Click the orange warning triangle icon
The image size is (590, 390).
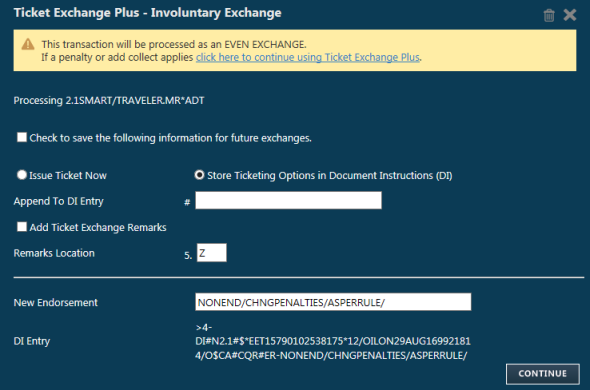[28, 44]
